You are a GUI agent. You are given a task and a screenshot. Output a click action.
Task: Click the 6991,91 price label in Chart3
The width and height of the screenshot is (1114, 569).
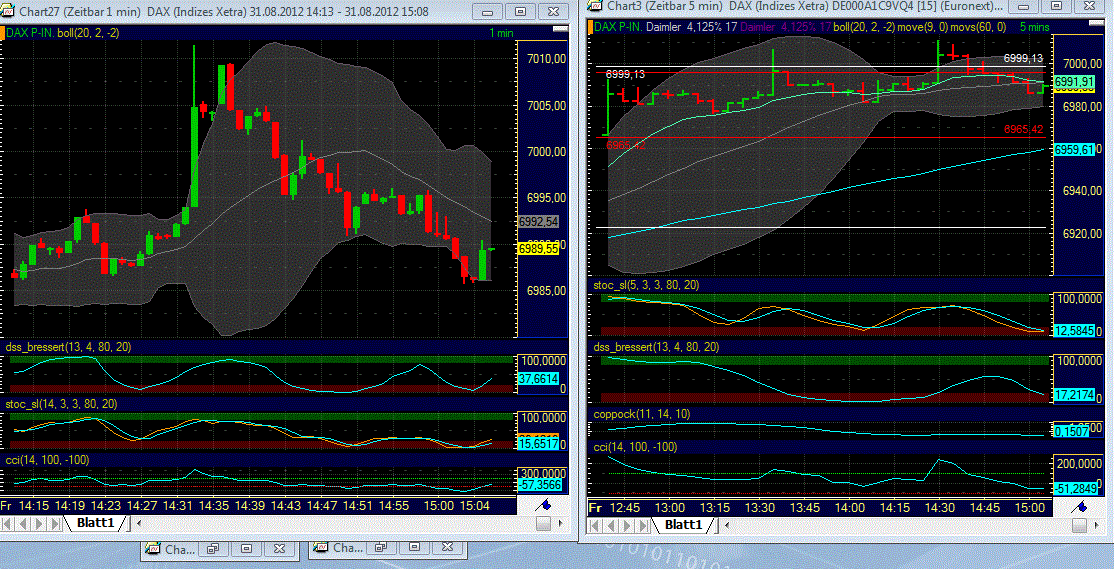1074,82
